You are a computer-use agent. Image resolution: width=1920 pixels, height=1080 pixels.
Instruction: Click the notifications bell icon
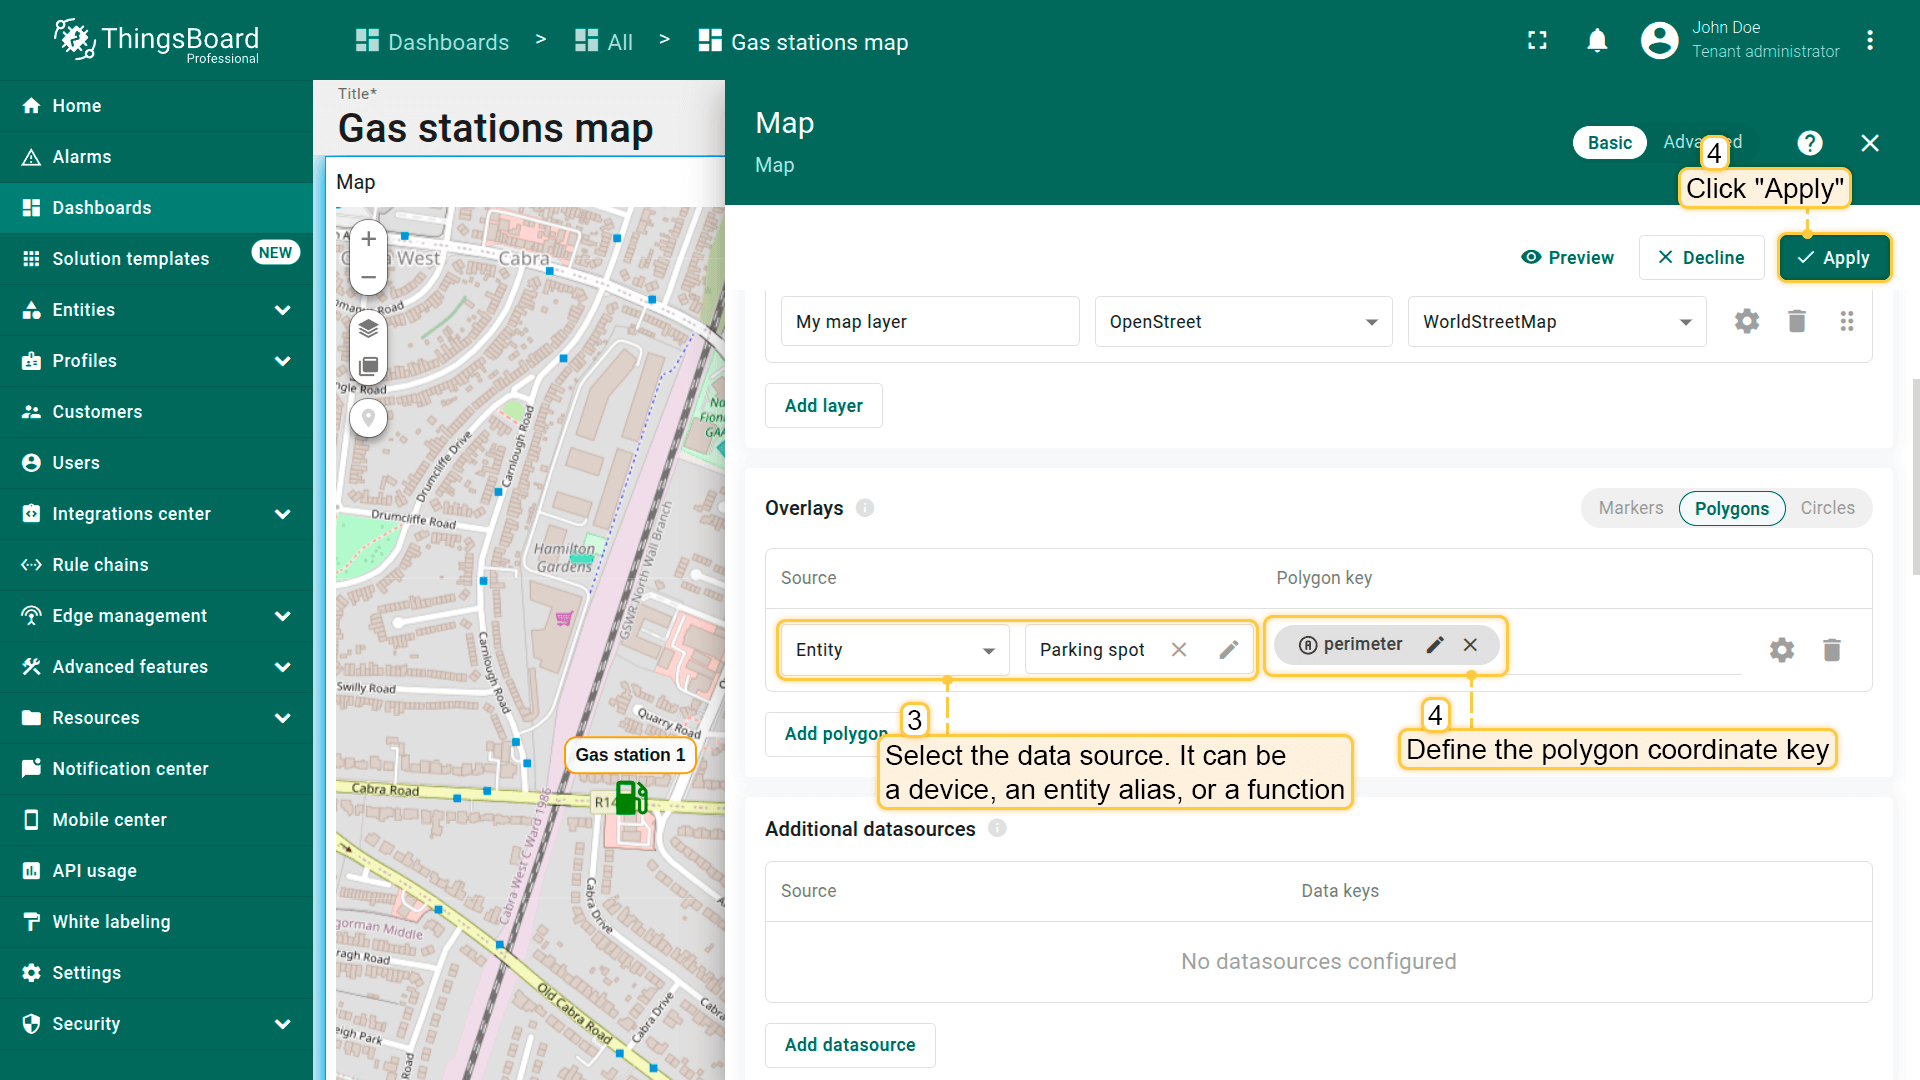(x=1597, y=41)
